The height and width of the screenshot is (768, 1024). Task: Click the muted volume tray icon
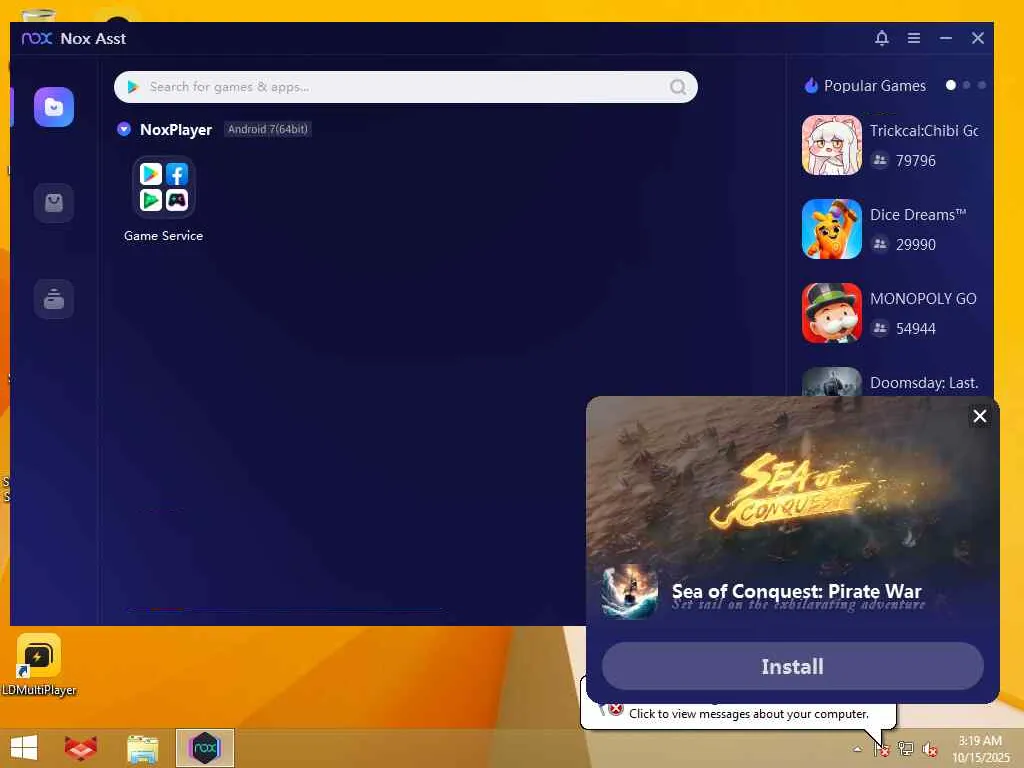point(929,749)
